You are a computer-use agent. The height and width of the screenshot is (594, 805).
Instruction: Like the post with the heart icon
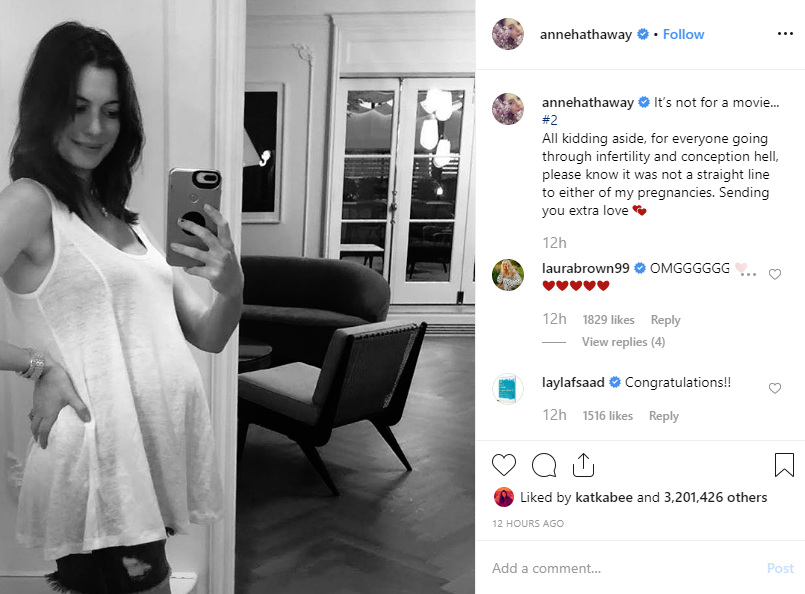(504, 465)
